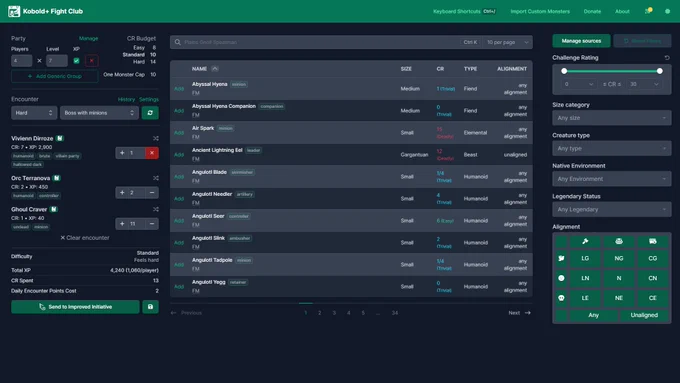Click the Players count input
680x383 pixels.
(x=22, y=61)
